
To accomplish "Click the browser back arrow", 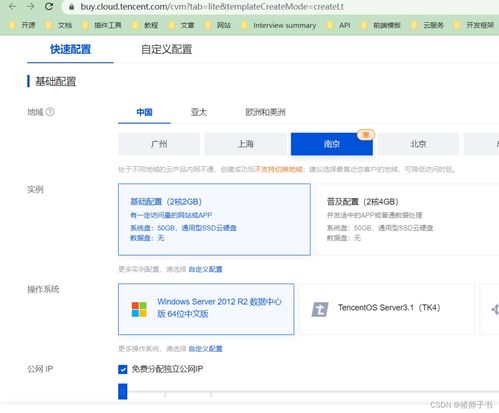I will point(13,6).
